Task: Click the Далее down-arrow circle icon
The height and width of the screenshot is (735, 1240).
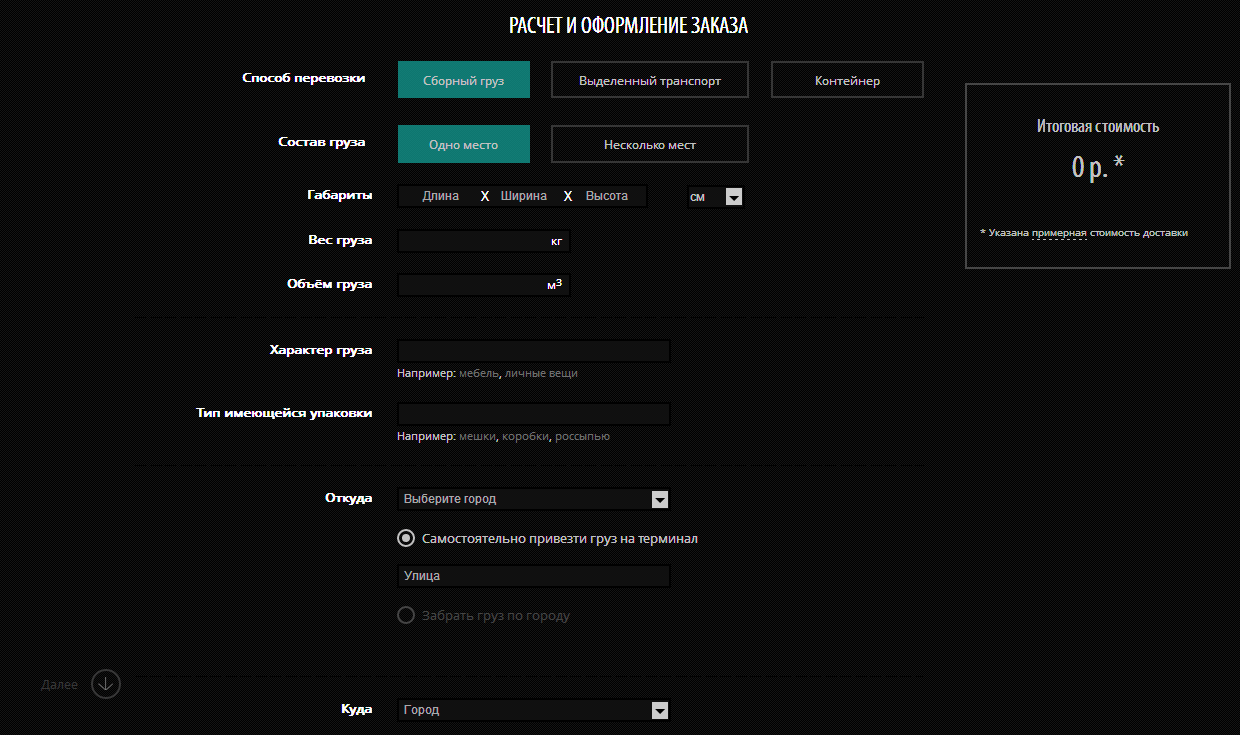Action: [x=106, y=684]
